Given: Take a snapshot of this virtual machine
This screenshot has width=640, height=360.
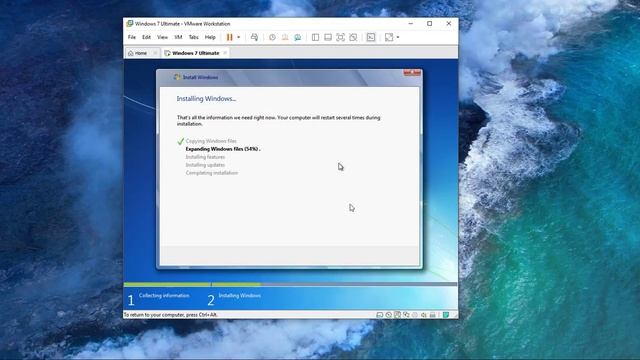Looking at the screenshot, I should point(272,37).
